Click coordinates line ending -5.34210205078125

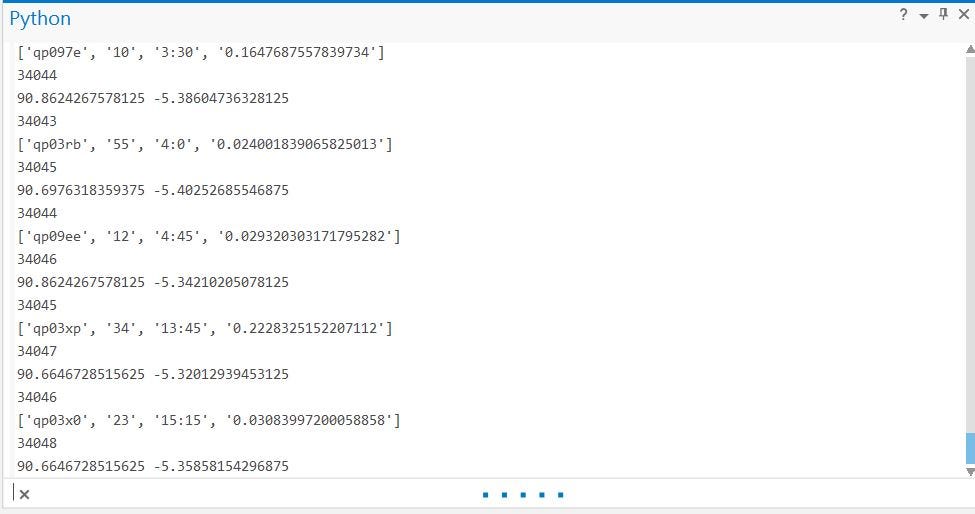pos(153,282)
